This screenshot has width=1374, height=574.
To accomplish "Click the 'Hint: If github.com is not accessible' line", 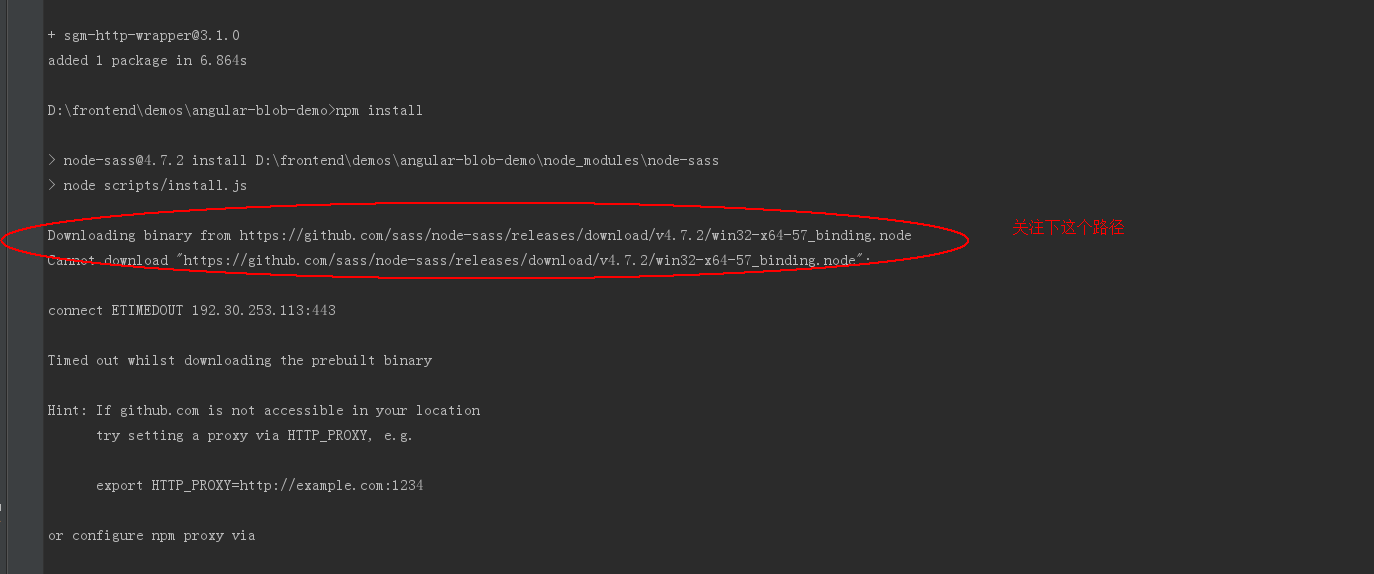I will (x=264, y=411).
